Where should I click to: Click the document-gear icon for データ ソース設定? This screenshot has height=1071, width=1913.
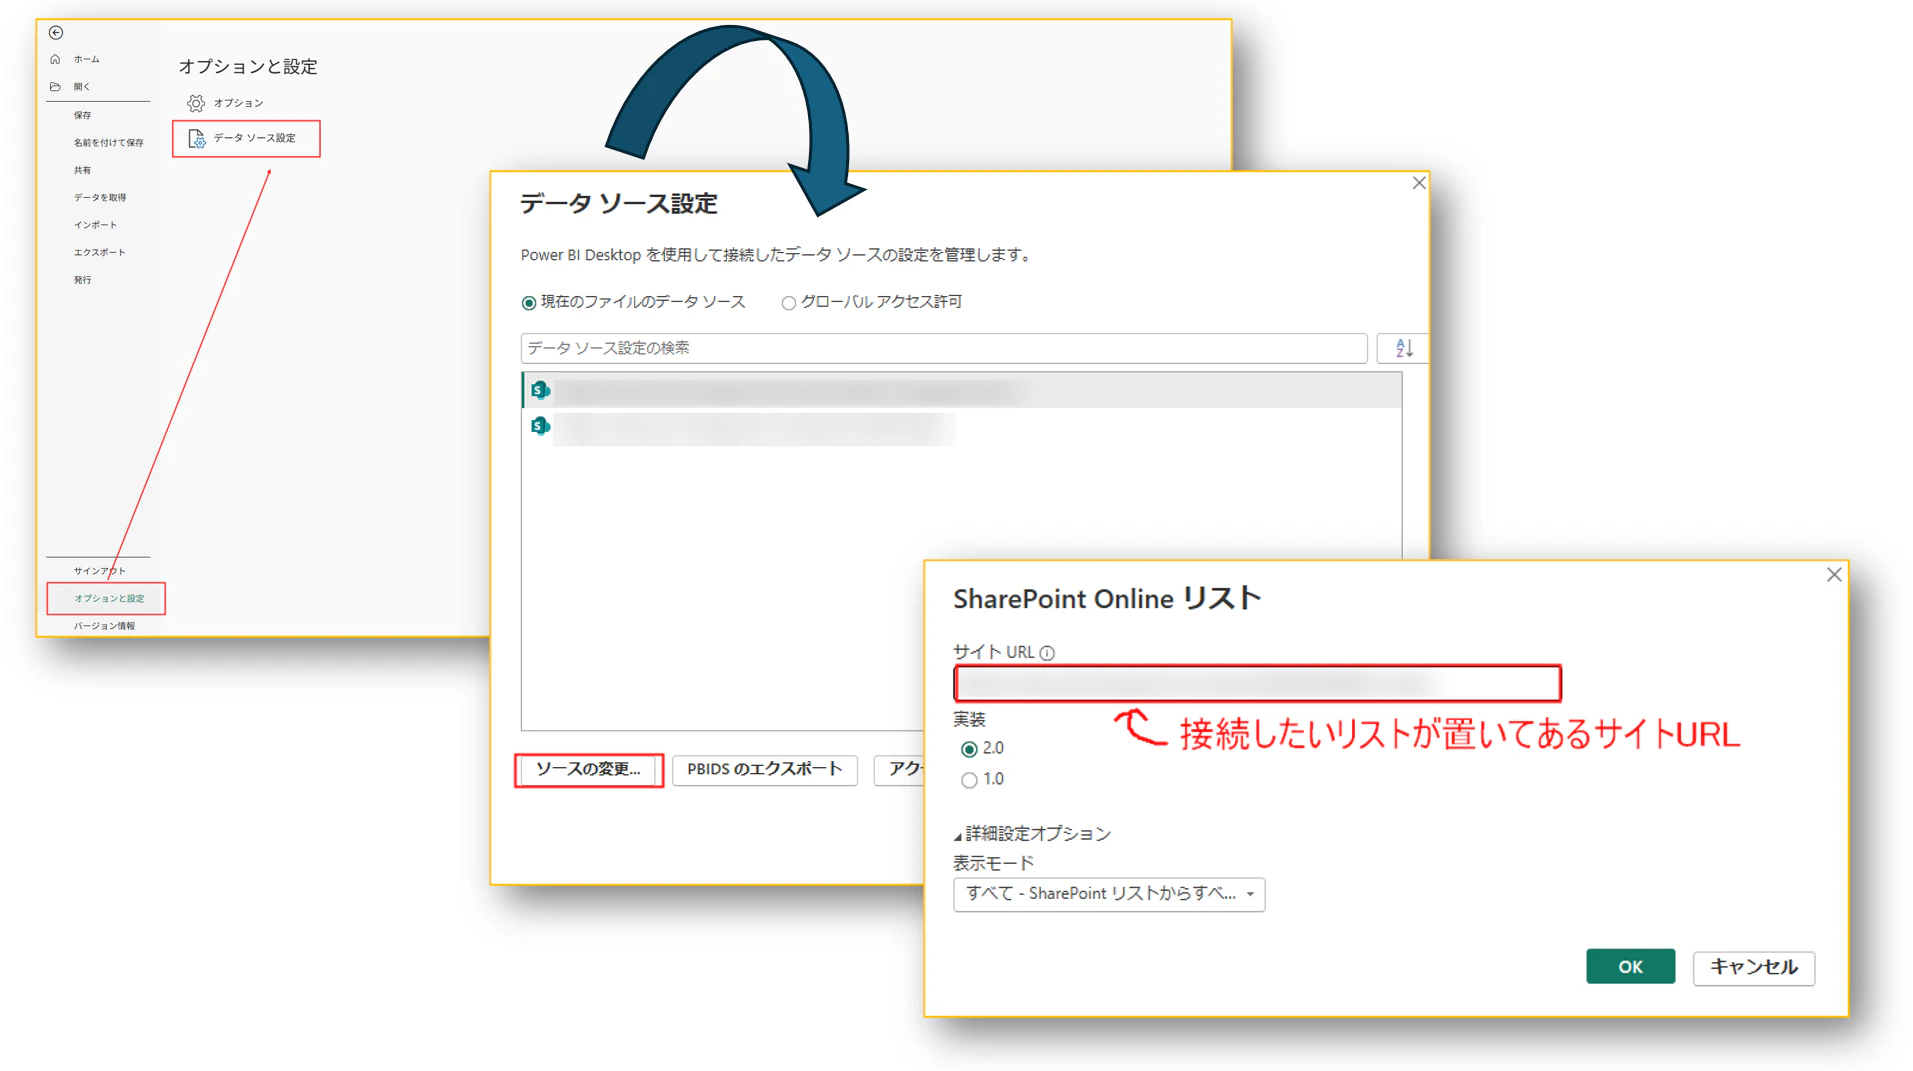point(197,139)
